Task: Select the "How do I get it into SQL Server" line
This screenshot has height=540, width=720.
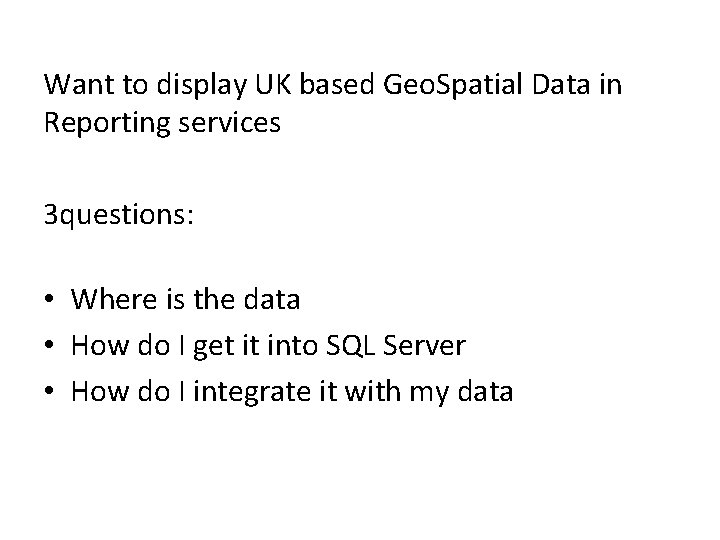Action: click(x=270, y=345)
